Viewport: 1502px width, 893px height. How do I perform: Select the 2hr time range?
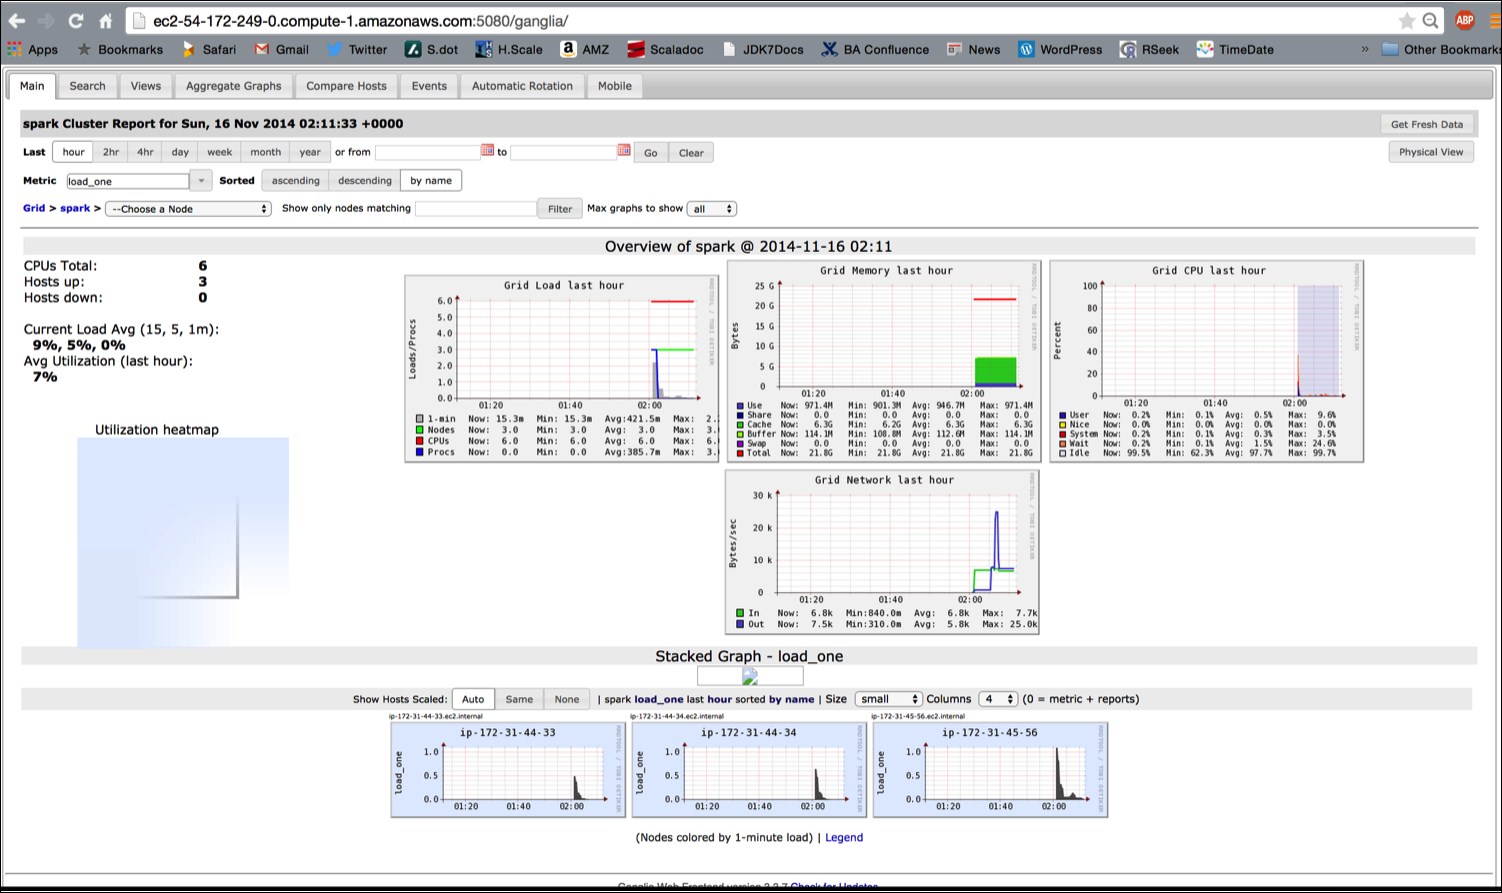point(111,152)
